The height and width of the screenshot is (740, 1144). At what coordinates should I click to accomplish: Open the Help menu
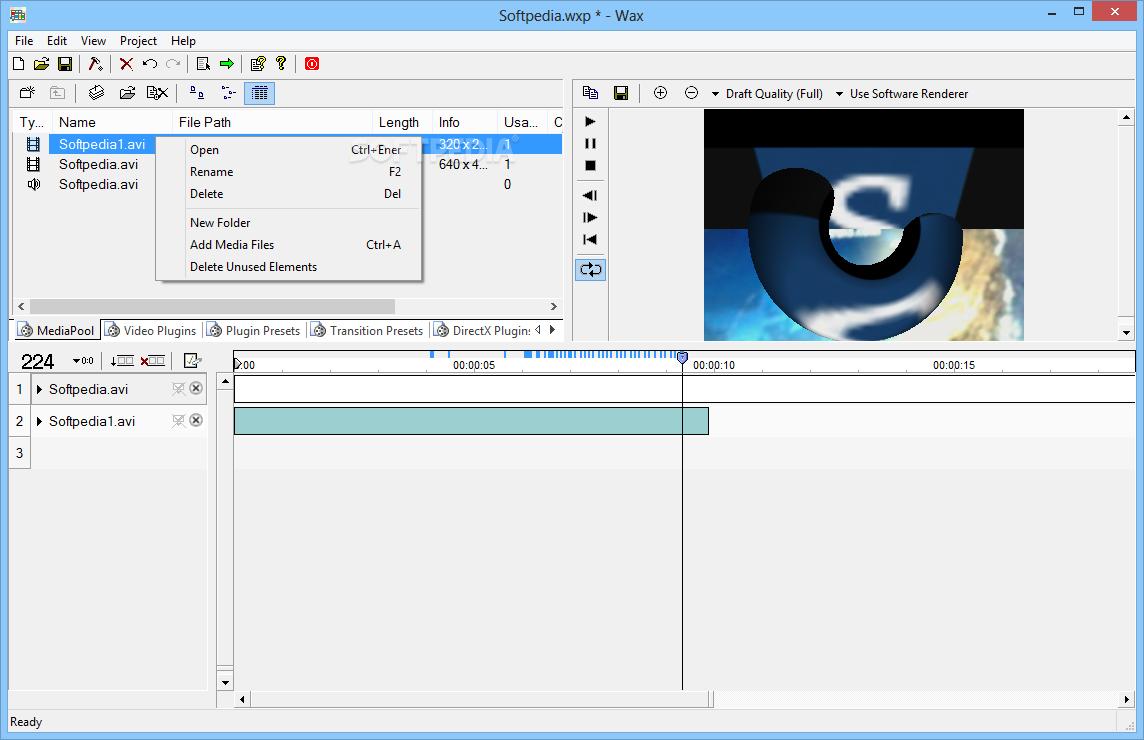tap(183, 41)
